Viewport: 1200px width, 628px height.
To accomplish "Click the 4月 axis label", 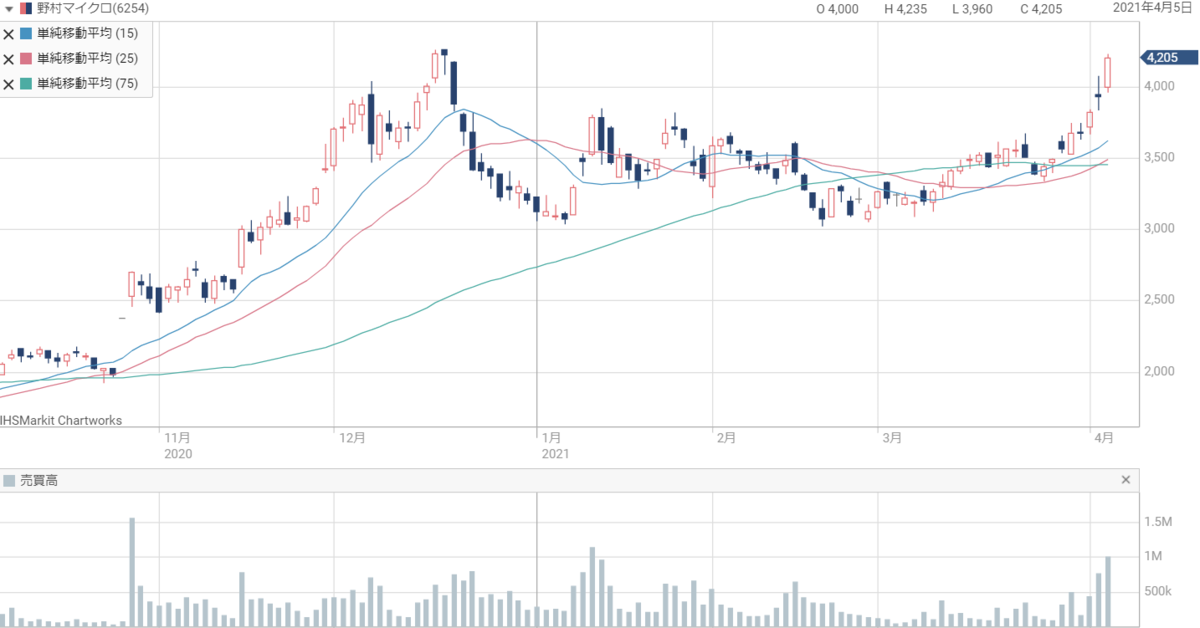I will point(1105,438).
